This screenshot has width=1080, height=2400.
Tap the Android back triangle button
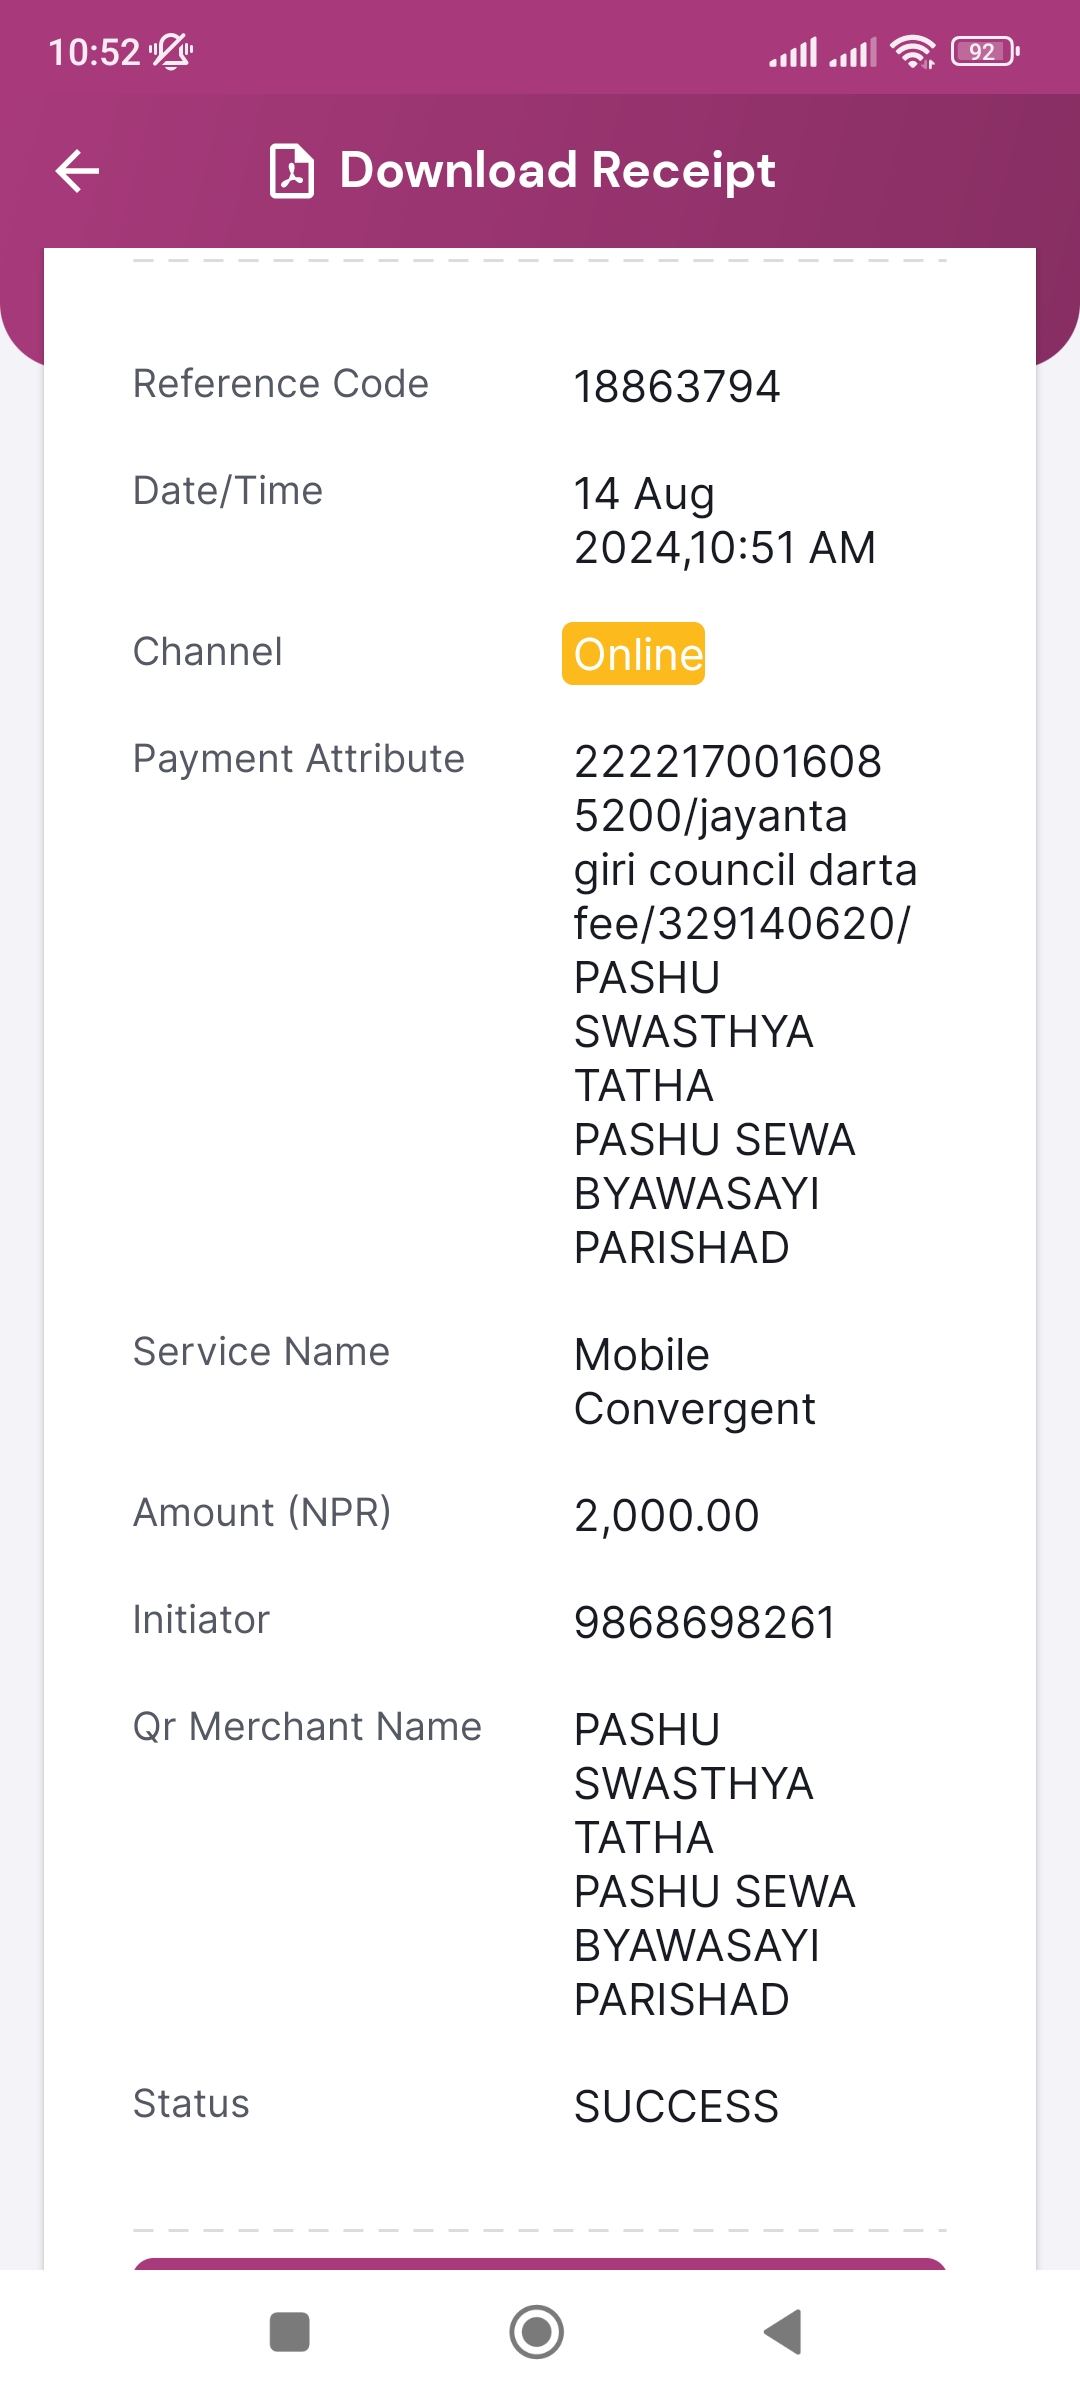(783, 2332)
